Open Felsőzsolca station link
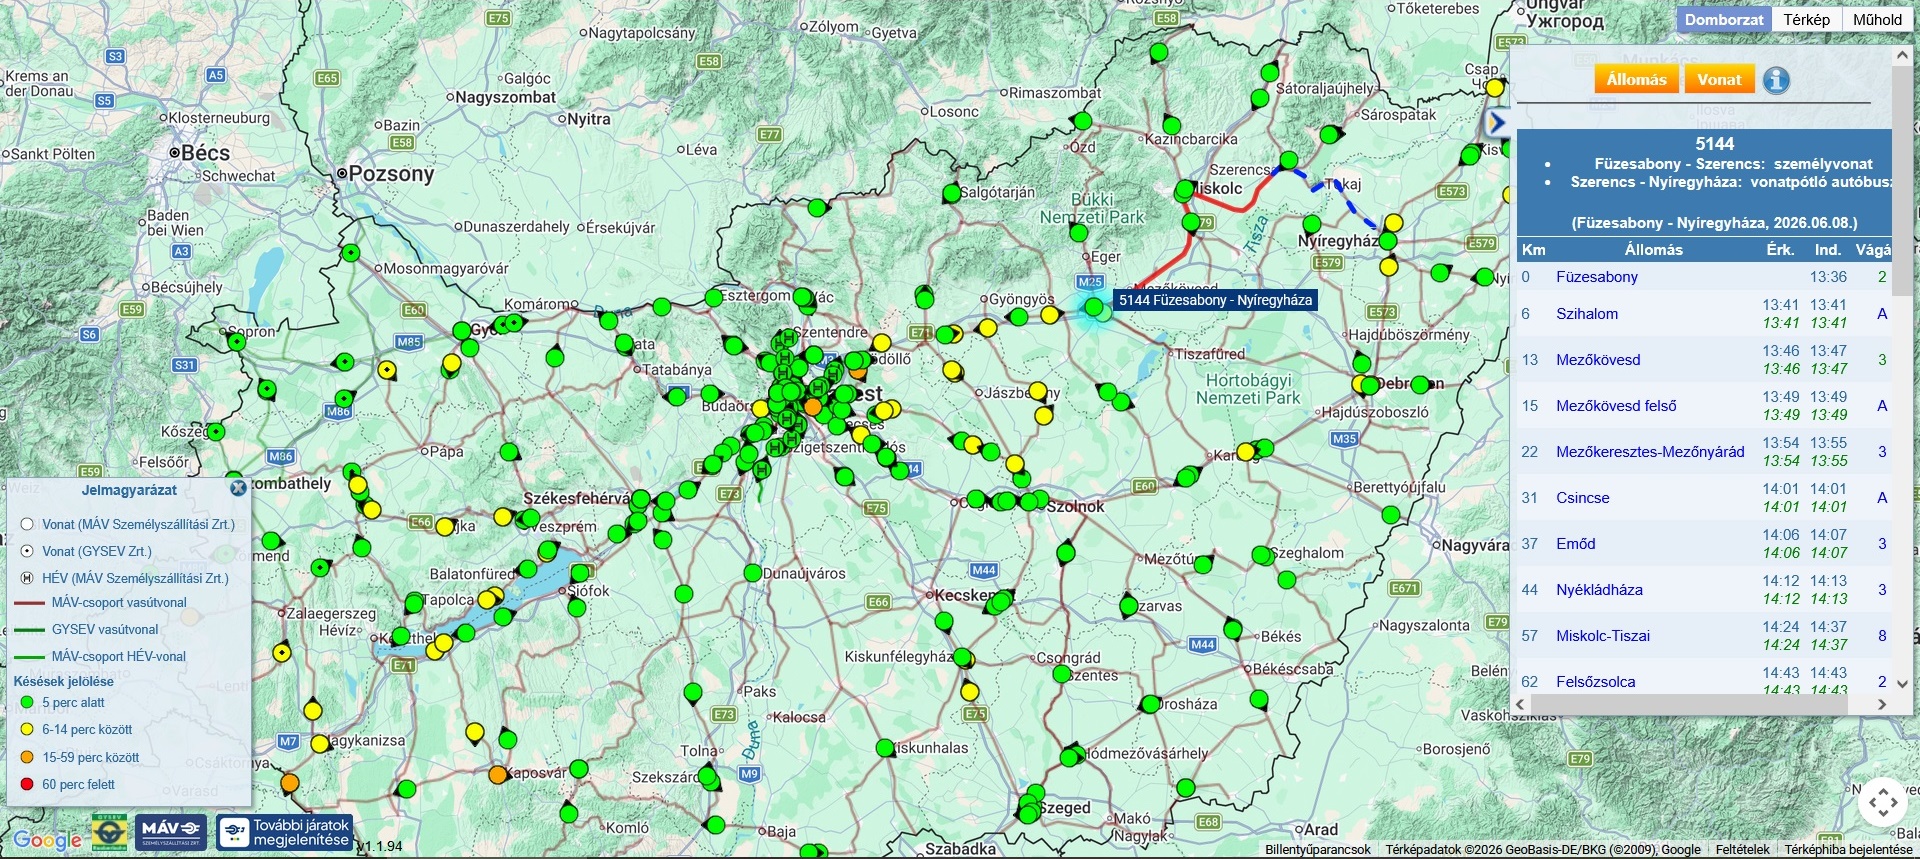The height and width of the screenshot is (859, 1920). (1596, 682)
